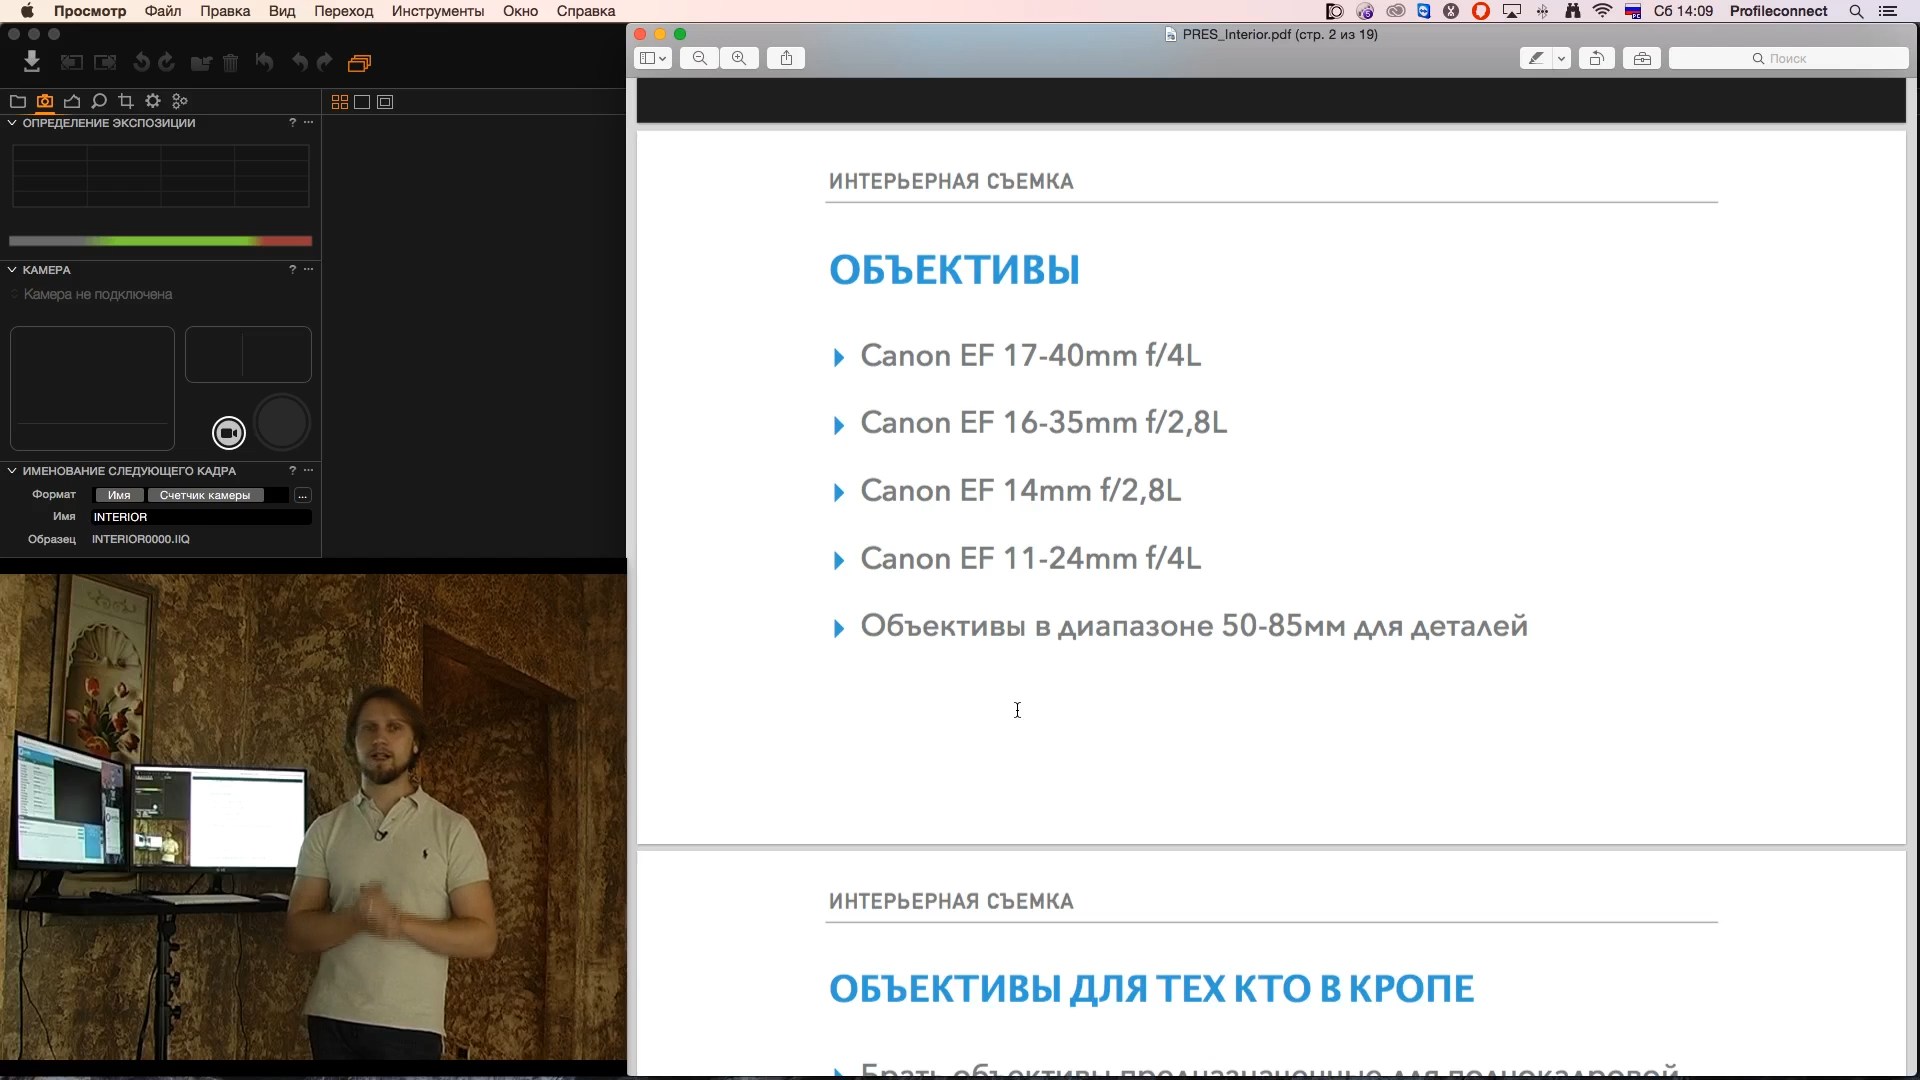Open the Preview sidebar view dropdown
This screenshot has height=1080, width=1920.
(653, 58)
